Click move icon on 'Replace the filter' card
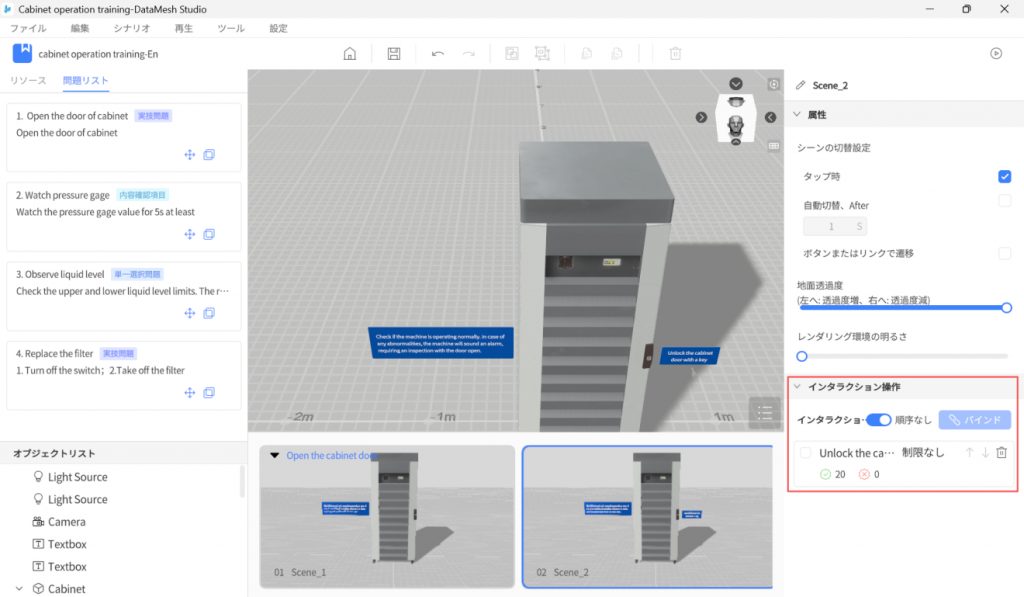The height and width of the screenshot is (597, 1024). click(189, 393)
